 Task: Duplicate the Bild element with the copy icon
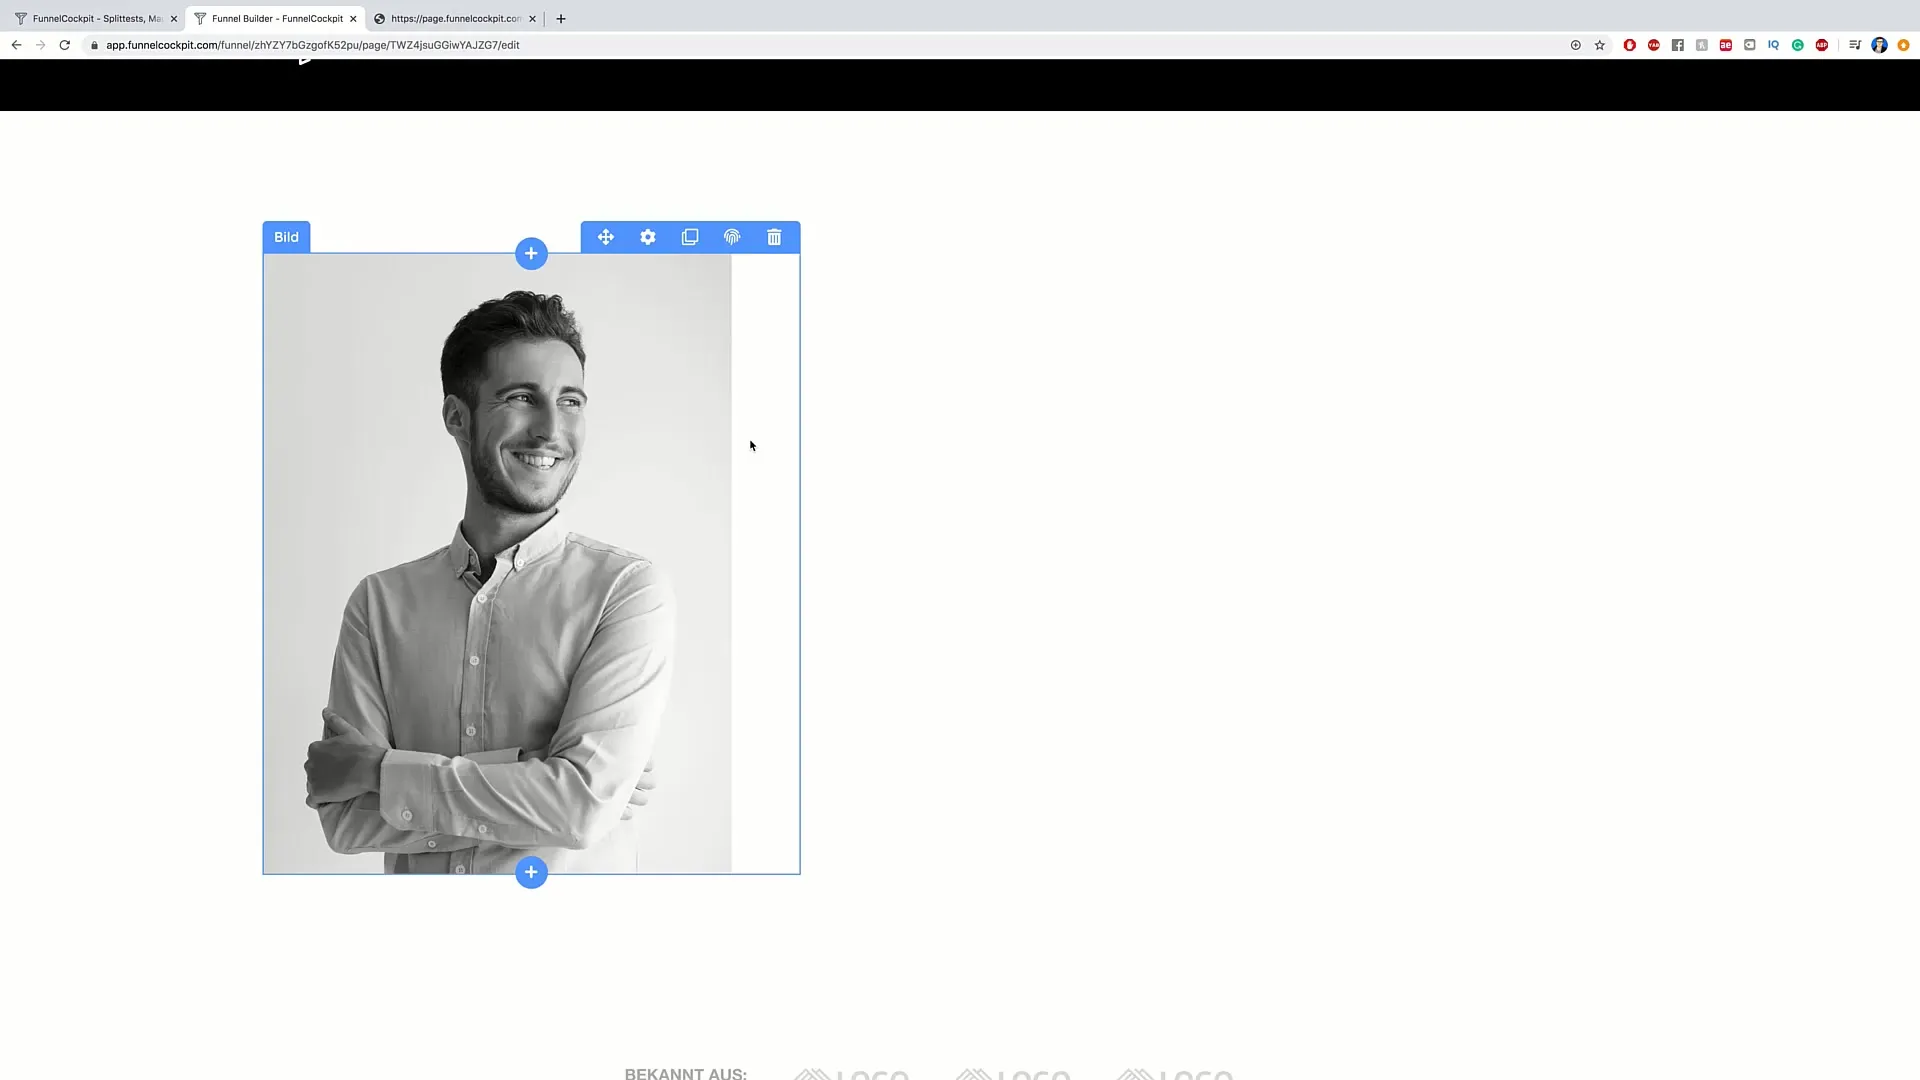click(690, 237)
